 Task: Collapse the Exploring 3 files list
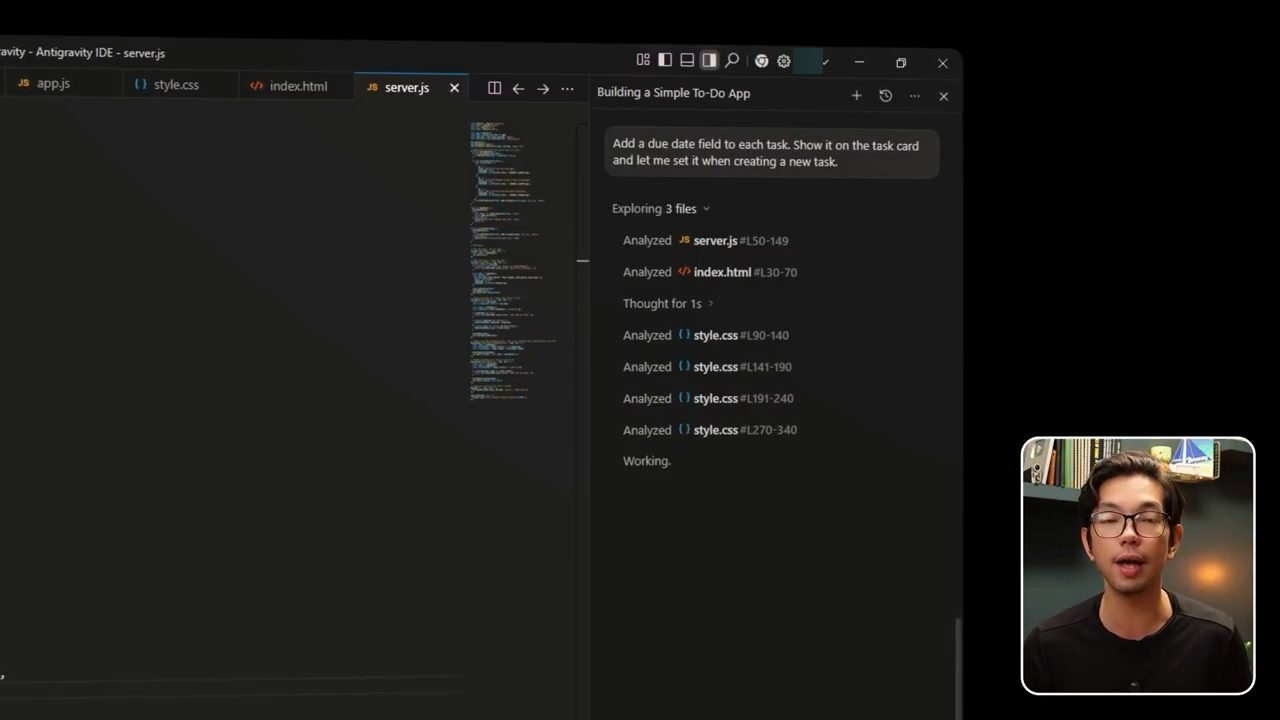[x=661, y=209]
